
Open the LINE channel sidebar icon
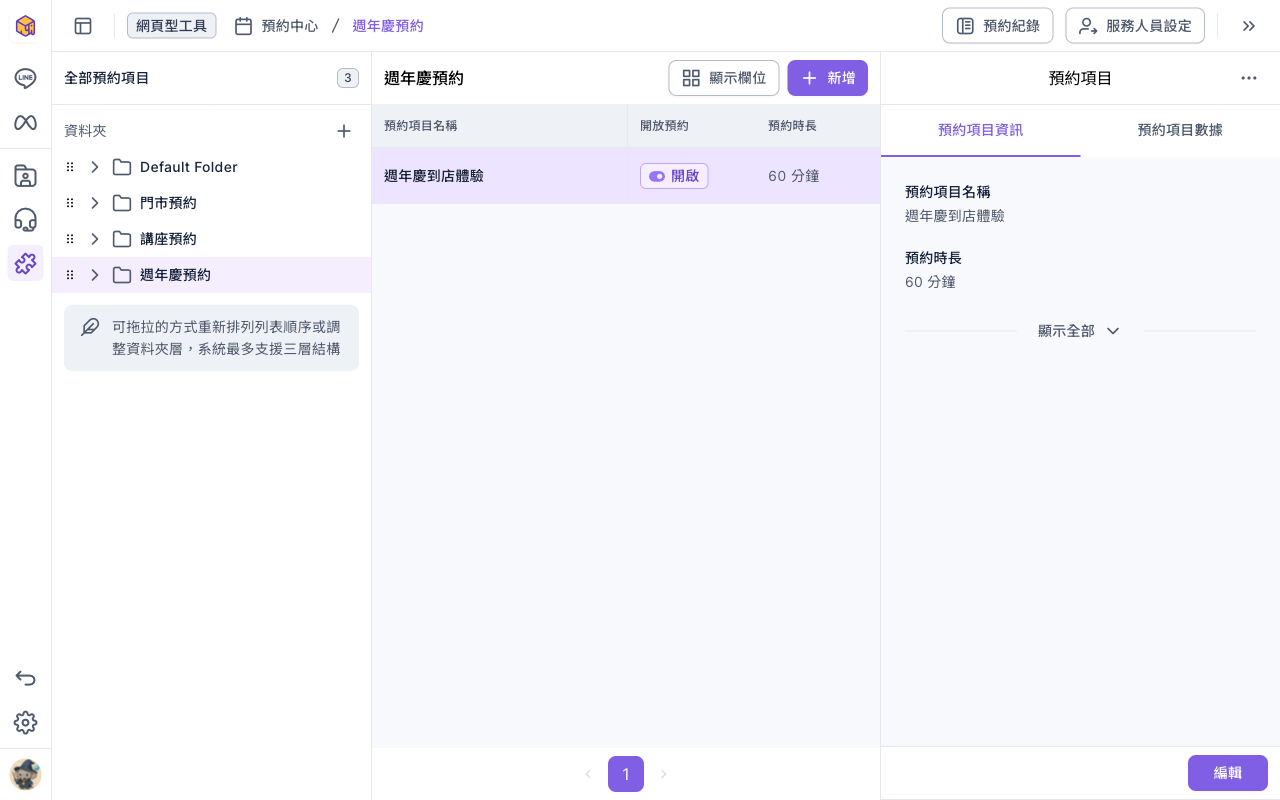25,78
